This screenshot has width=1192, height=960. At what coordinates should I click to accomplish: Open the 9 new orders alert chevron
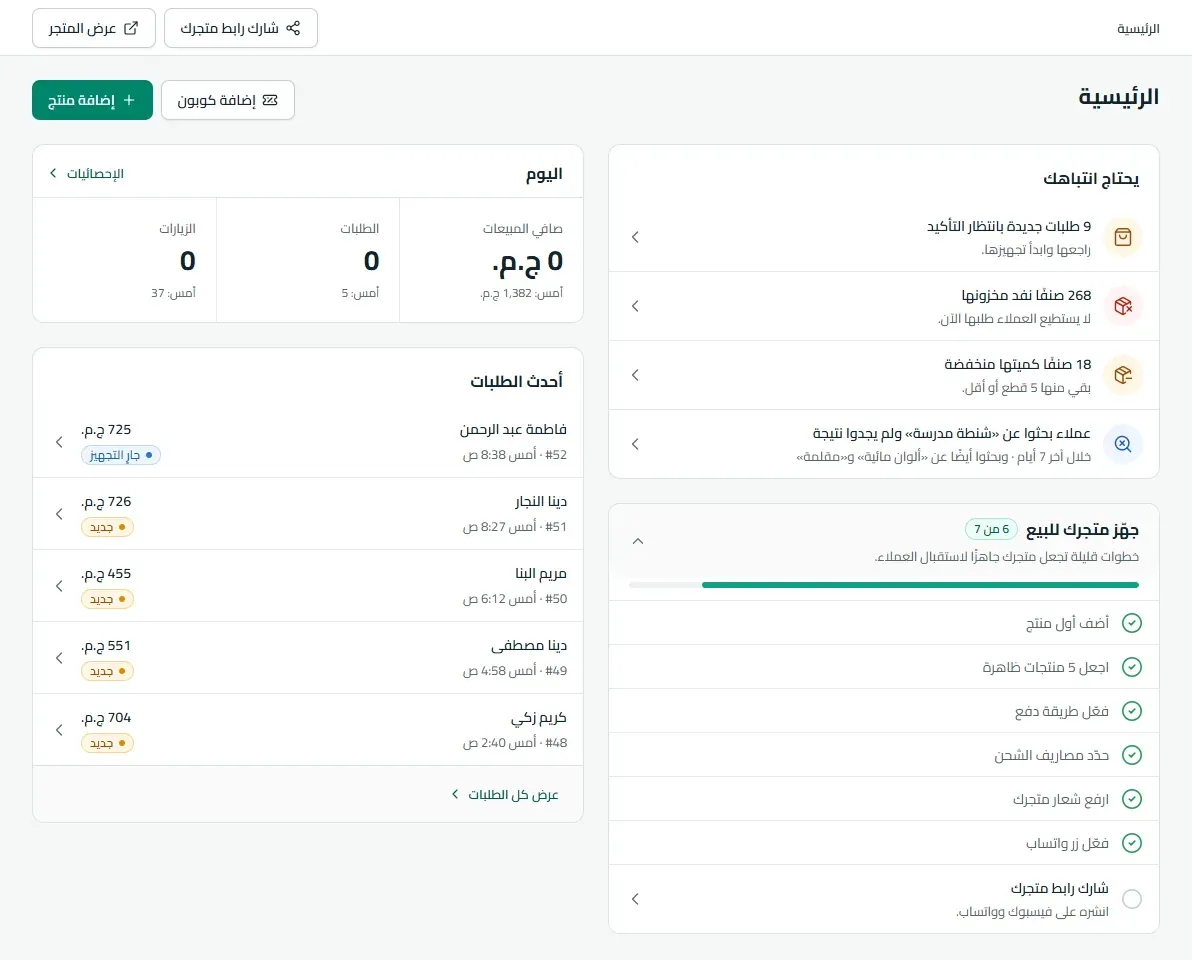(x=636, y=237)
